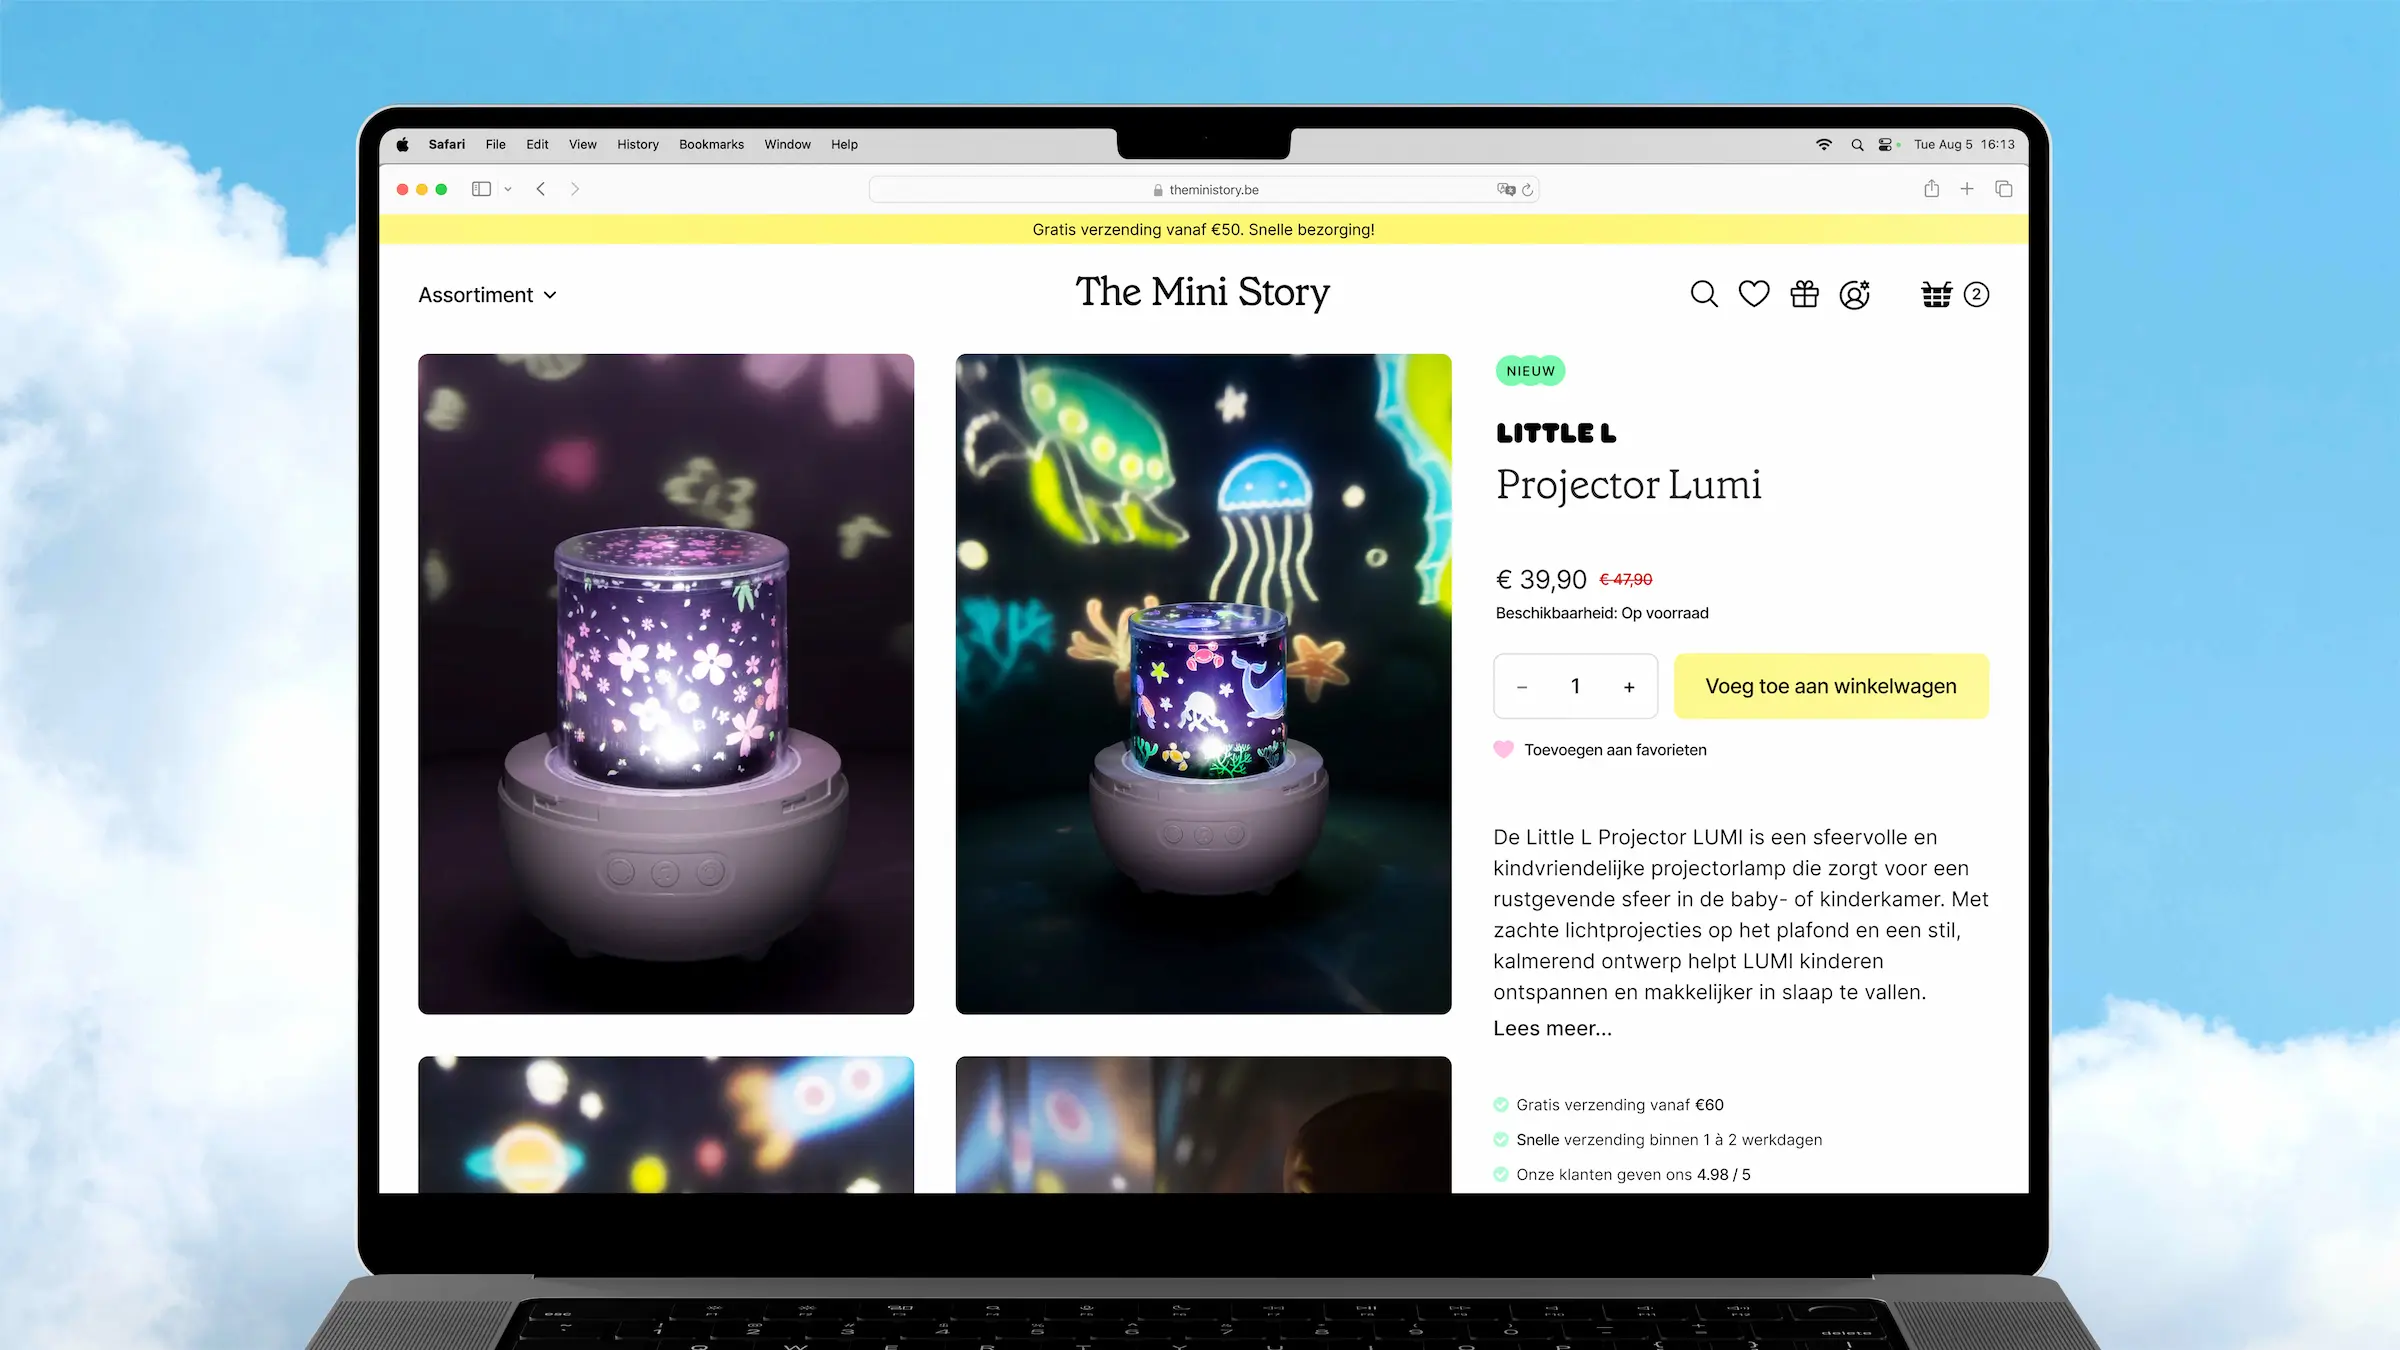Open the Bookmarks menu
The image size is (2400, 1350).
[711, 144]
